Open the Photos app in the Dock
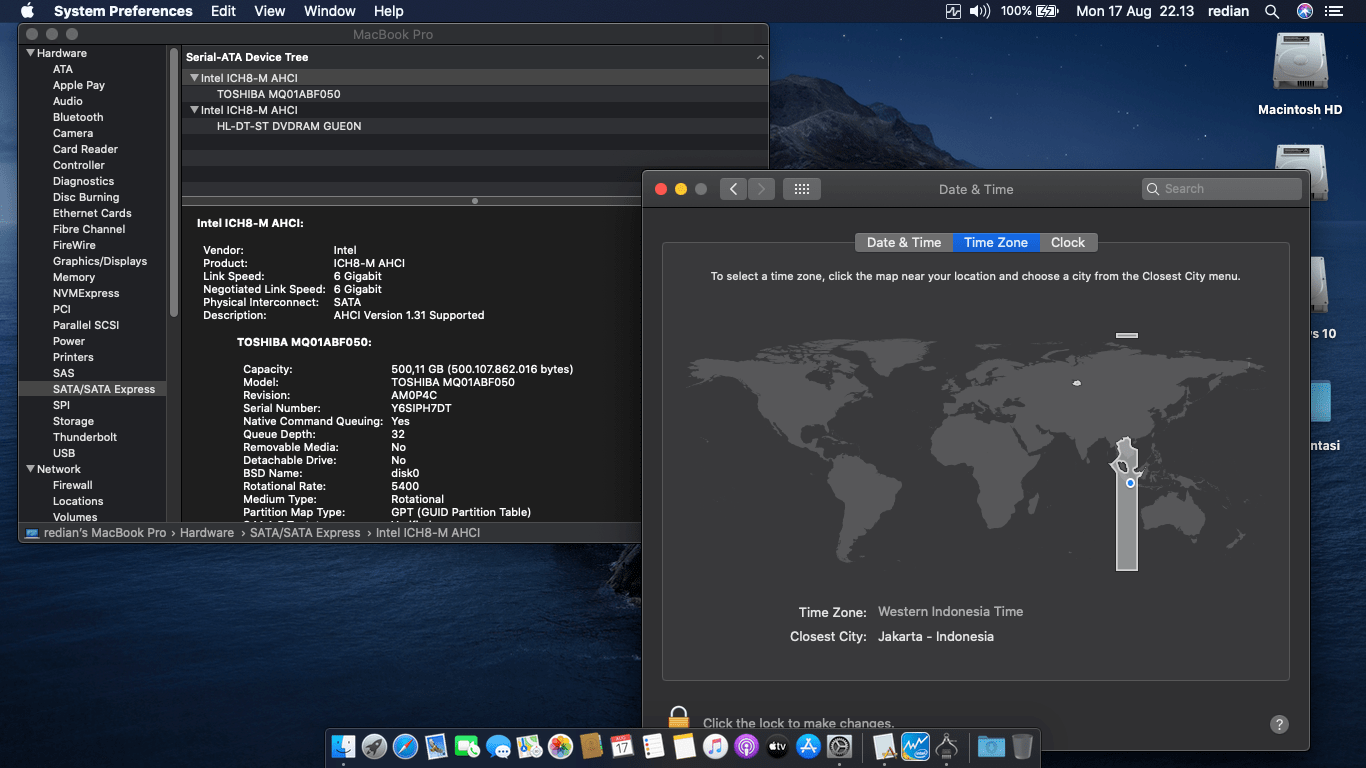1366x768 pixels. (560, 746)
